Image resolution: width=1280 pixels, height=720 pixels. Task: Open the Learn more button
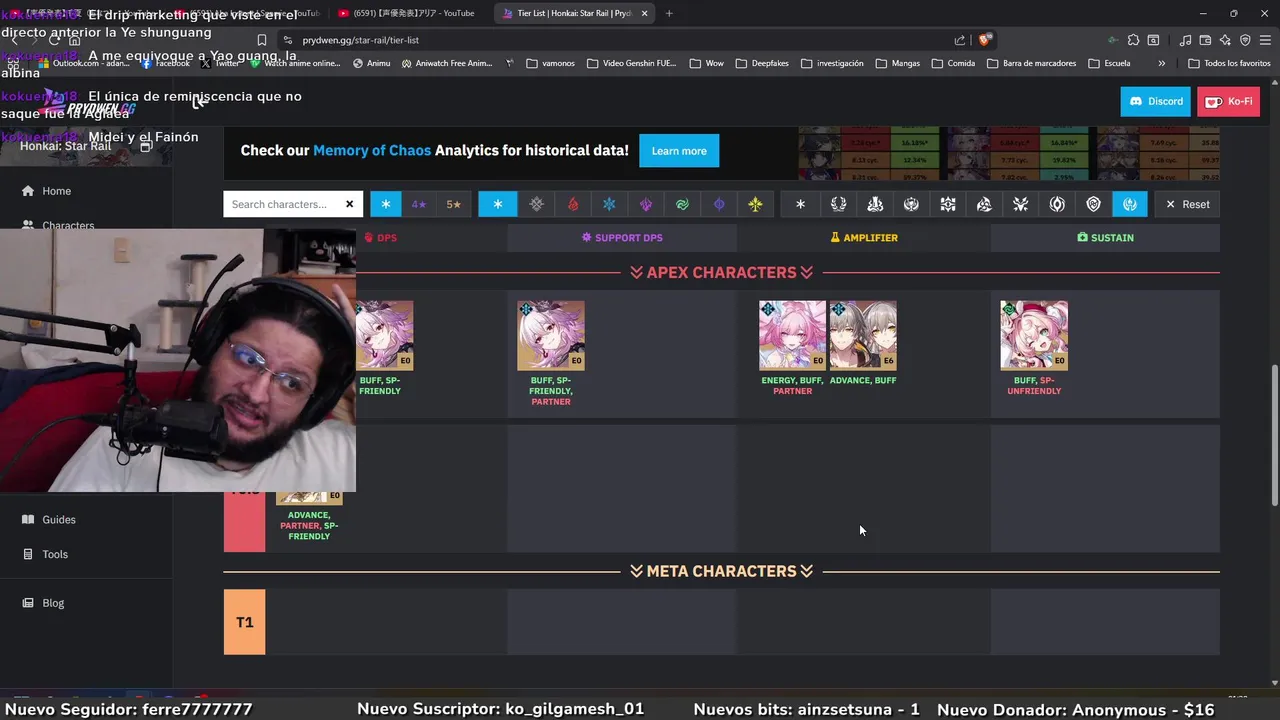pos(679,151)
